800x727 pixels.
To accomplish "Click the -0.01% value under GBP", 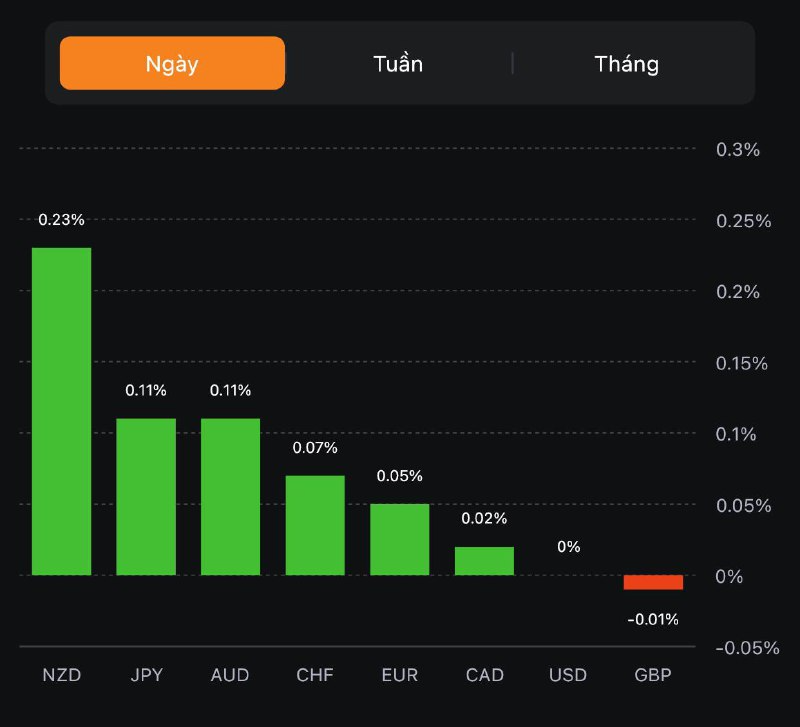I will 653,620.
